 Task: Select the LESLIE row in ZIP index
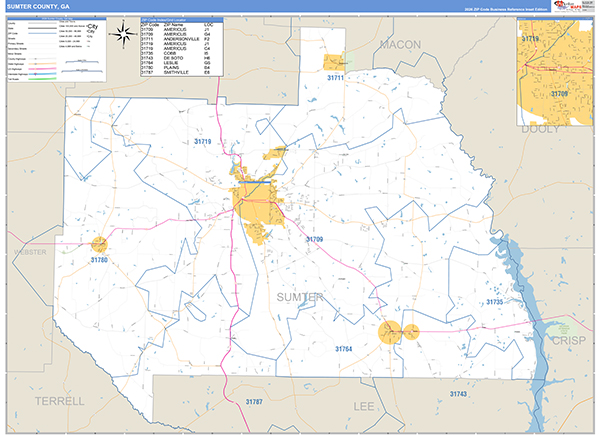(x=176, y=63)
